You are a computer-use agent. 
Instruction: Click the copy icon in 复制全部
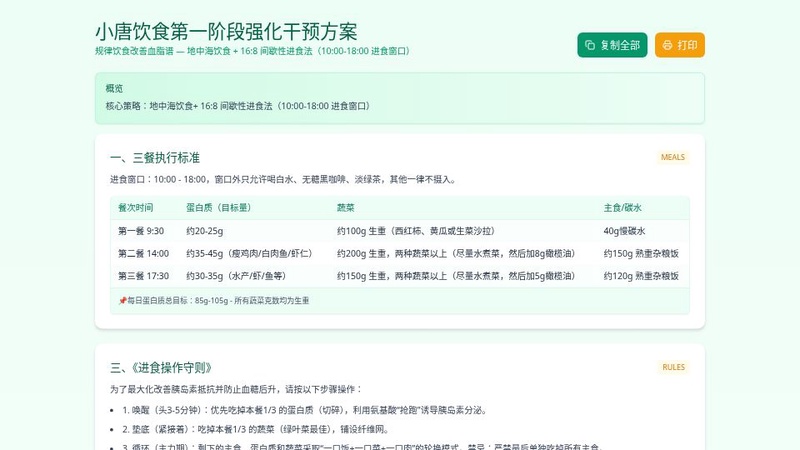pos(590,45)
